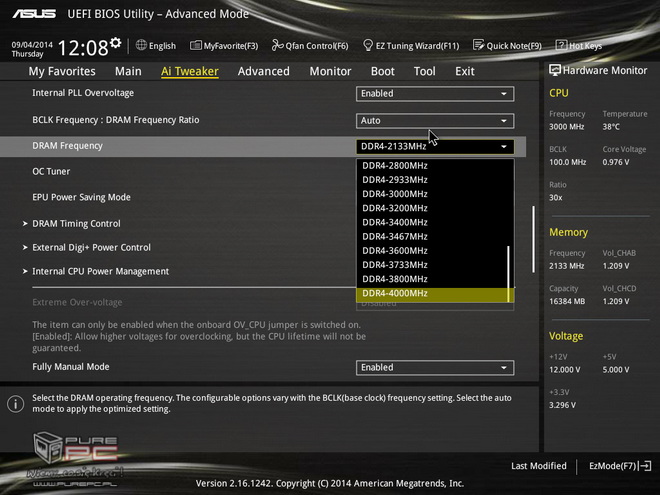The image size is (660, 495).
Task: Go to the Monitor tab
Action: click(330, 71)
